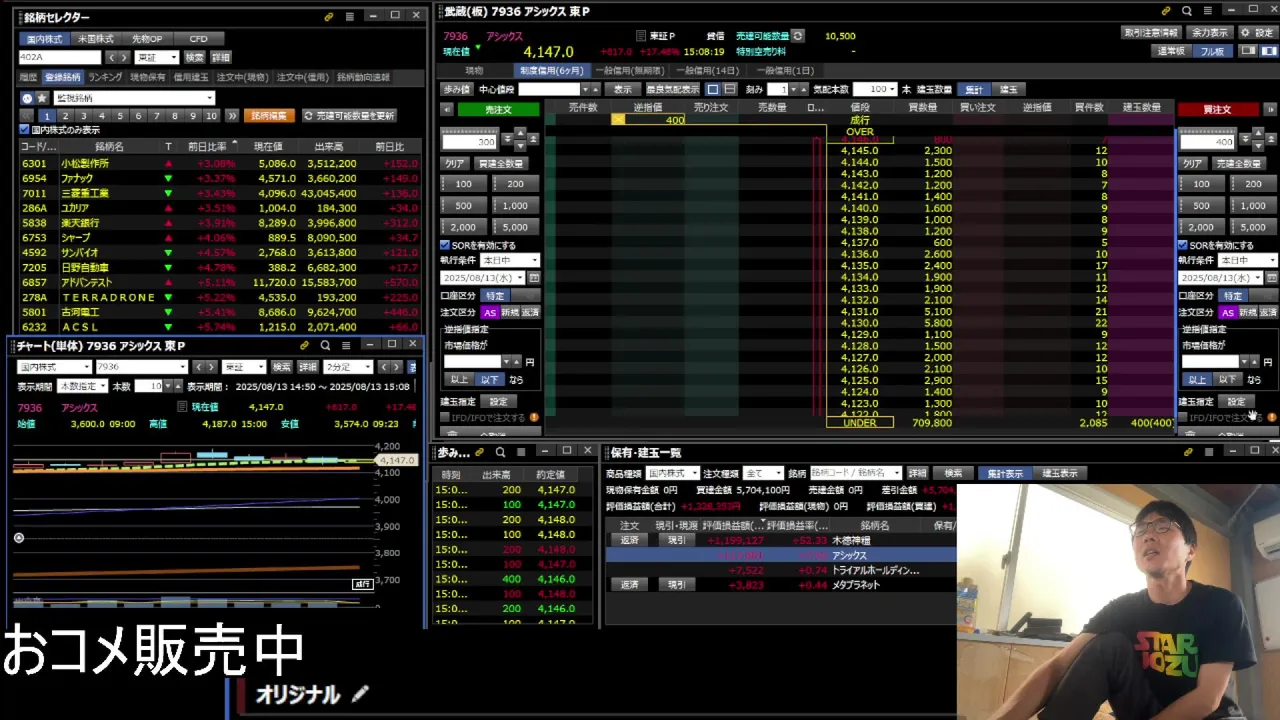Screen dimensions: 1280x720
Task: Open 本数指定 dropdown in chart window
Action: point(82,387)
